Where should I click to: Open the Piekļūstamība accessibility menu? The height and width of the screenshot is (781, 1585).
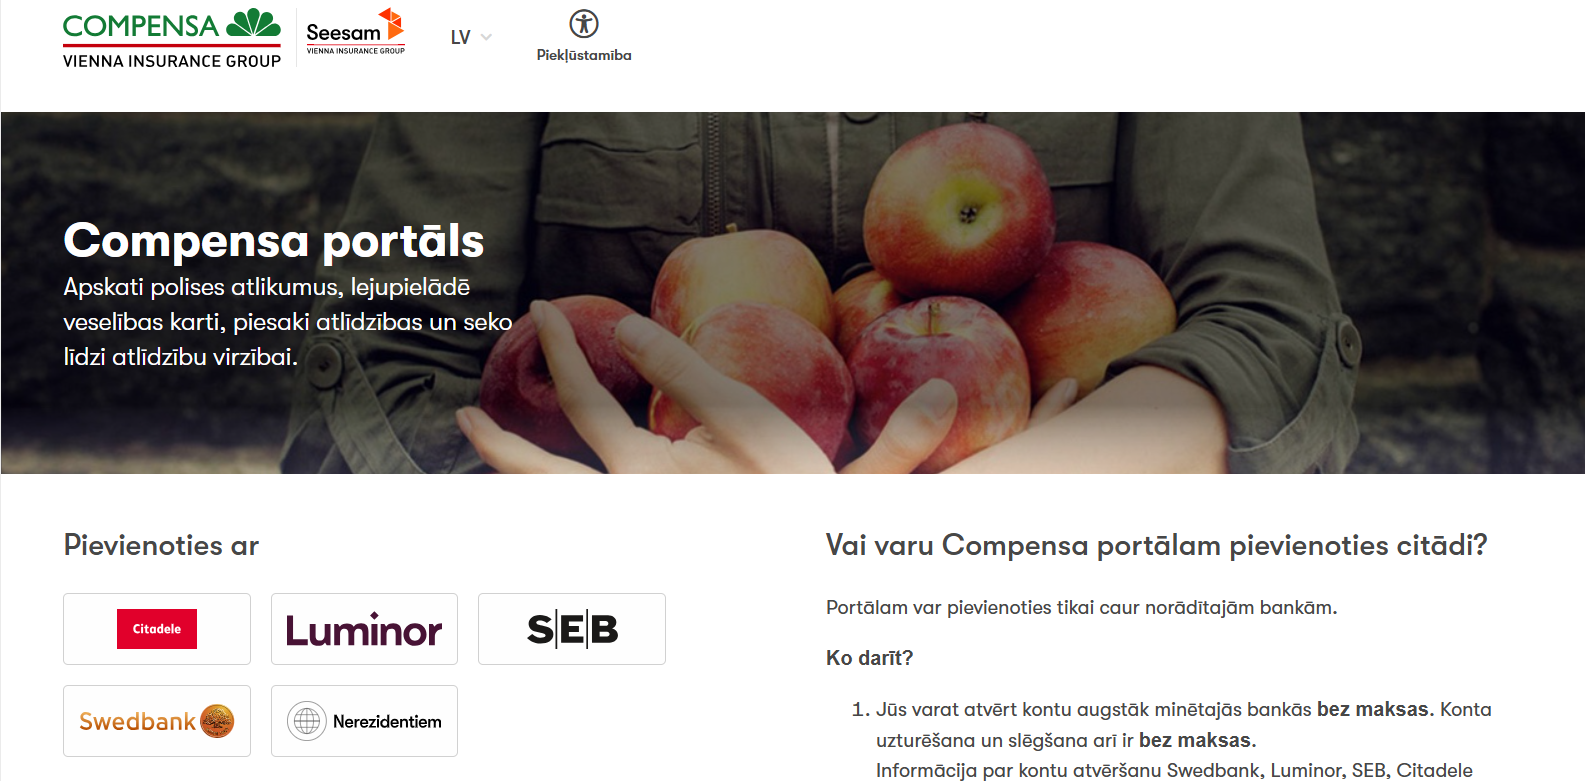tap(584, 37)
